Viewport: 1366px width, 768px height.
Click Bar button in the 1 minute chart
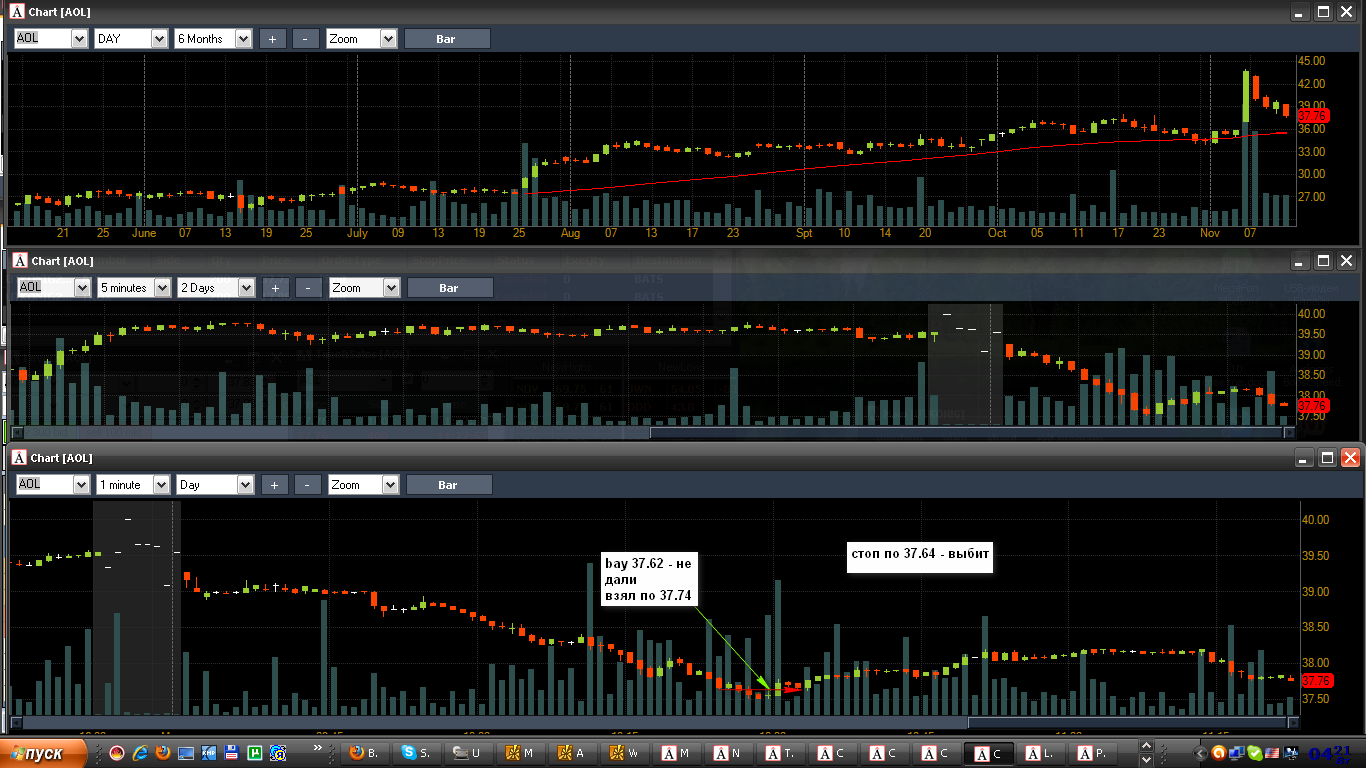click(x=449, y=484)
